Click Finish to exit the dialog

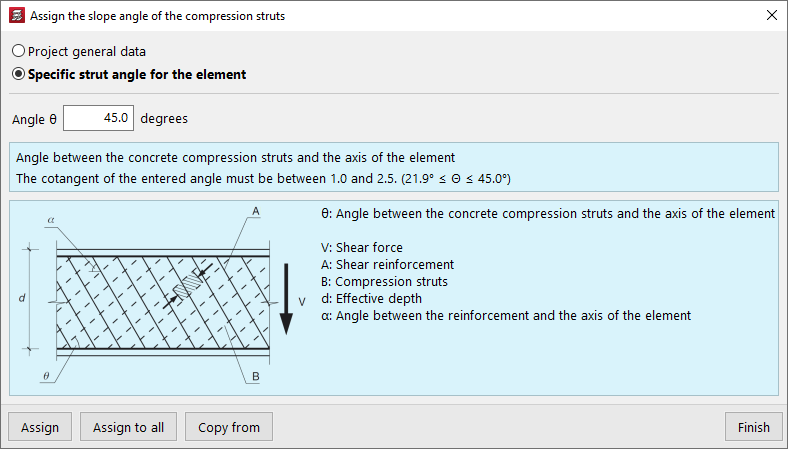(753, 427)
